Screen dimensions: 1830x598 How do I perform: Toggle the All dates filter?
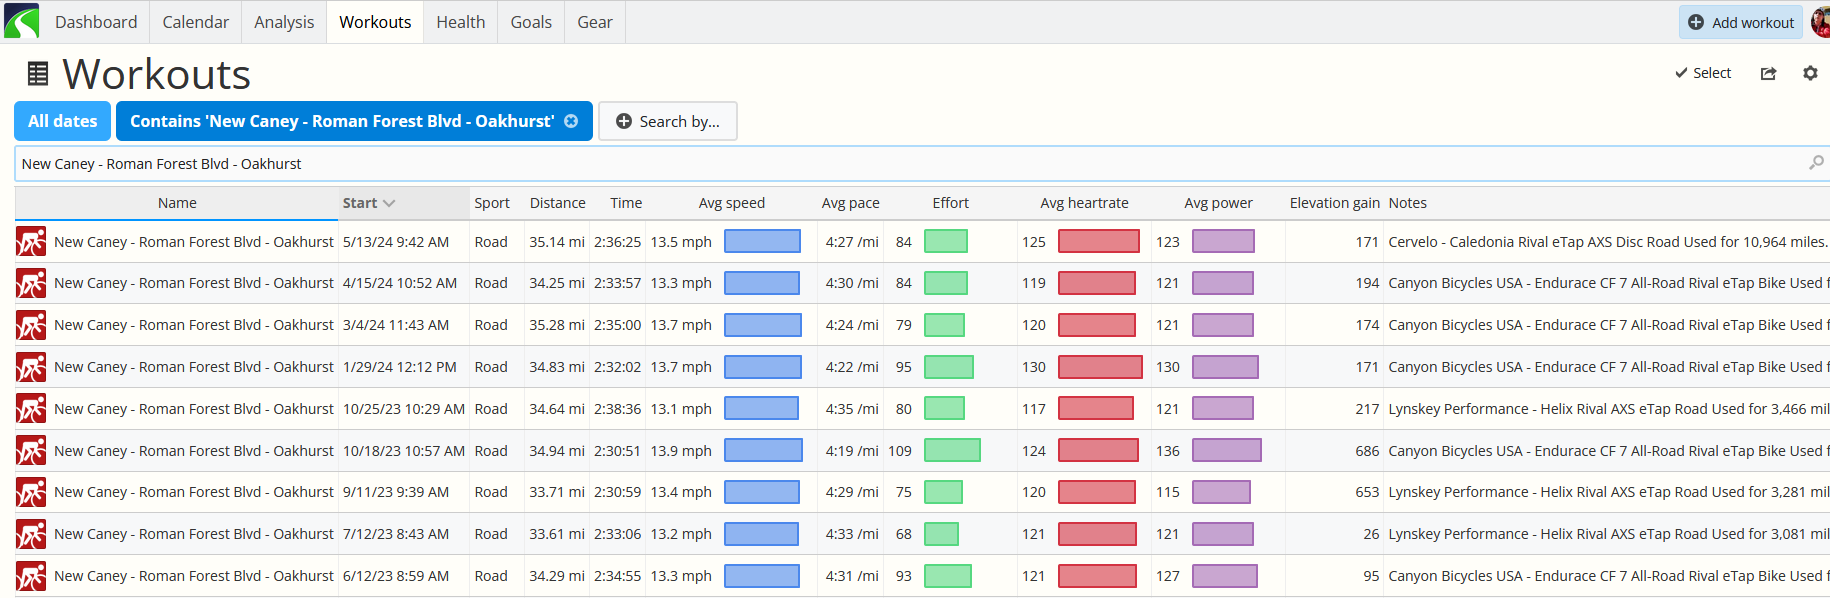click(62, 121)
